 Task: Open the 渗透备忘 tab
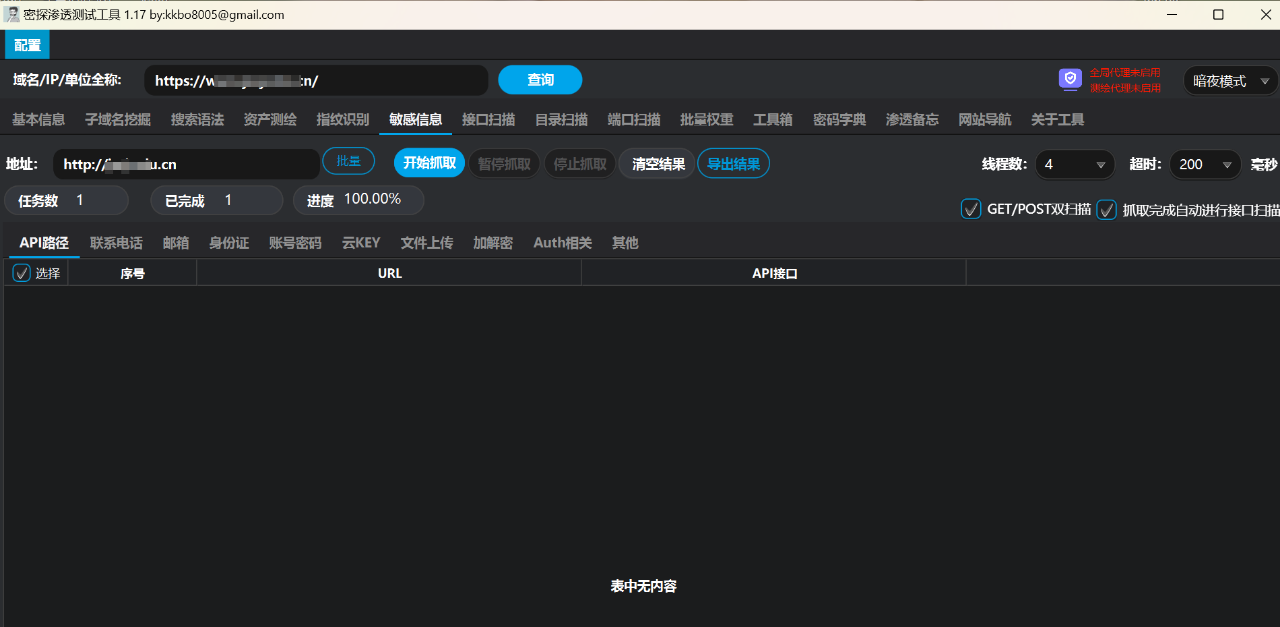click(x=912, y=119)
